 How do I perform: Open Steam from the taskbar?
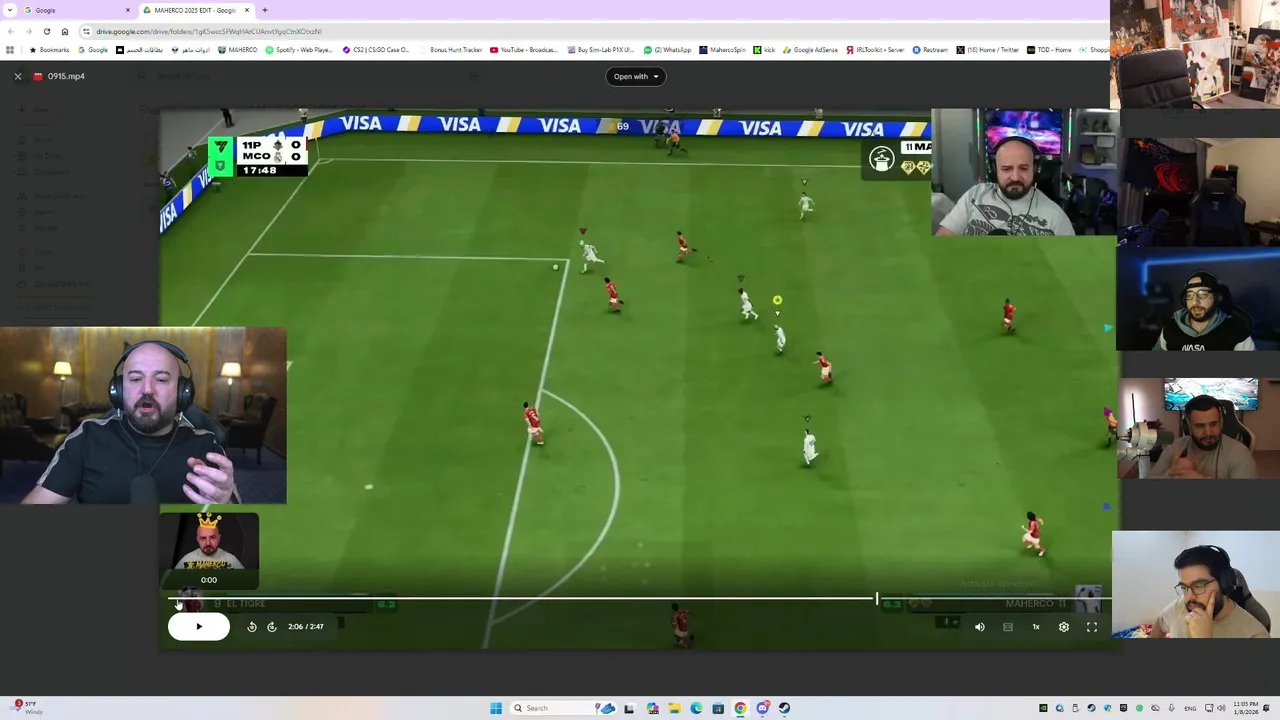point(784,708)
